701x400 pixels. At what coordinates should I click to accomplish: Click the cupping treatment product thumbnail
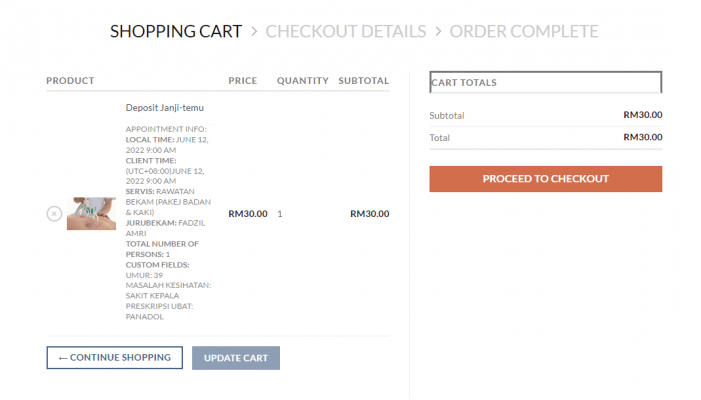[x=91, y=214]
